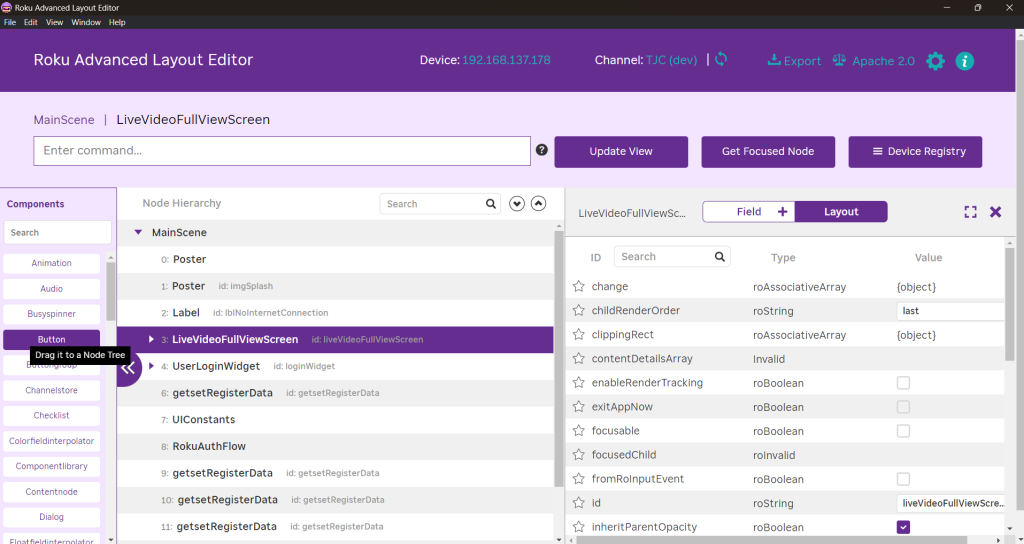The image size is (1024, 544).
Task: Open the Edit menu
Action: point(31,22)
